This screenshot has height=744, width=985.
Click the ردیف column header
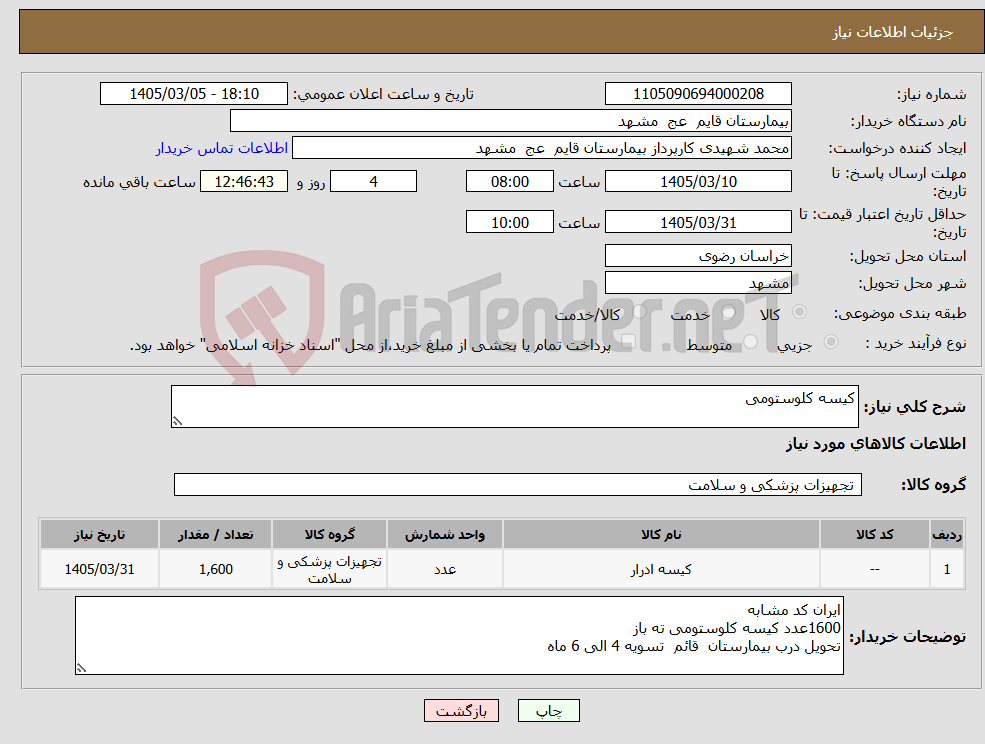(x=947, y=534)
